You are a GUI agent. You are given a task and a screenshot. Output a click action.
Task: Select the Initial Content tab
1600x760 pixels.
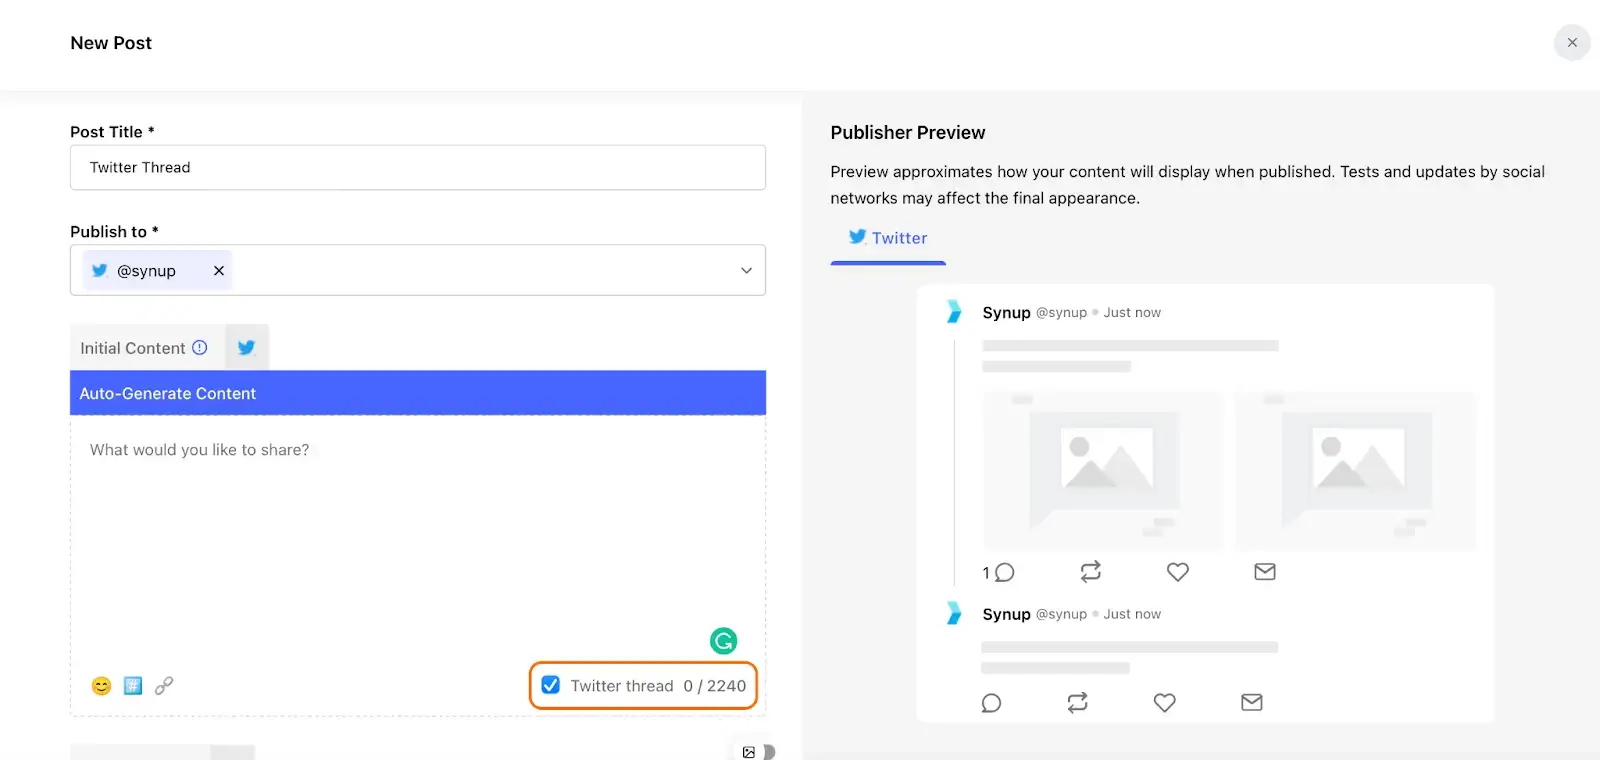tap(147, 348)
